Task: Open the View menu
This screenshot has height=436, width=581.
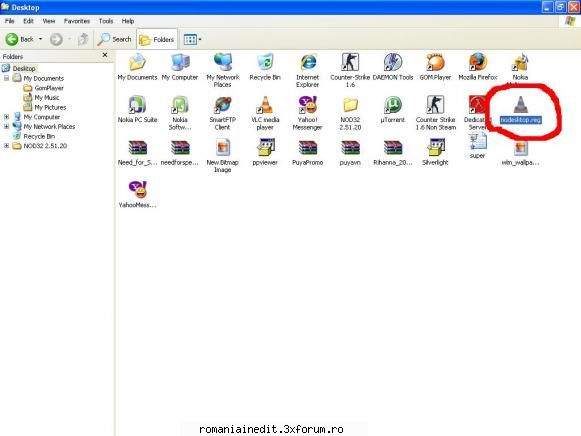Action: tap(49, 21)
